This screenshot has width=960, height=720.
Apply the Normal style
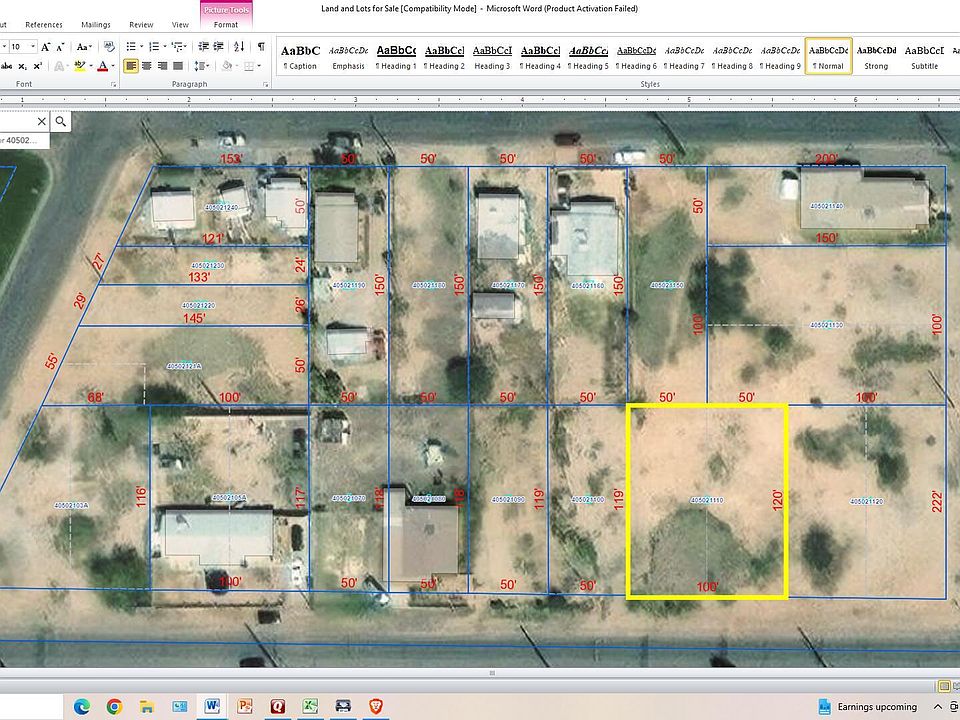pyautogui.click(x=828, y=57)
